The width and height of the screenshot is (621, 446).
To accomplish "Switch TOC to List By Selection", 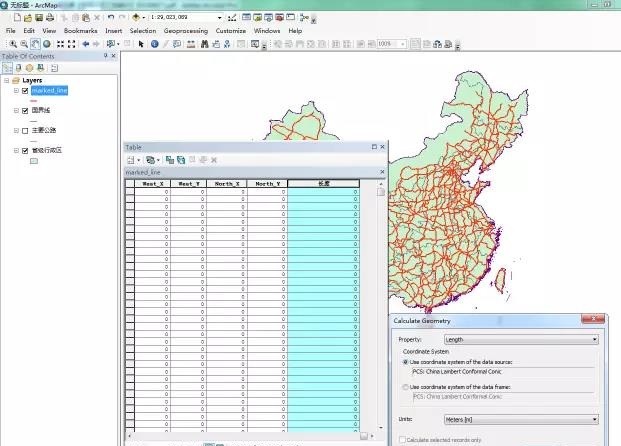I will [40, 68].
